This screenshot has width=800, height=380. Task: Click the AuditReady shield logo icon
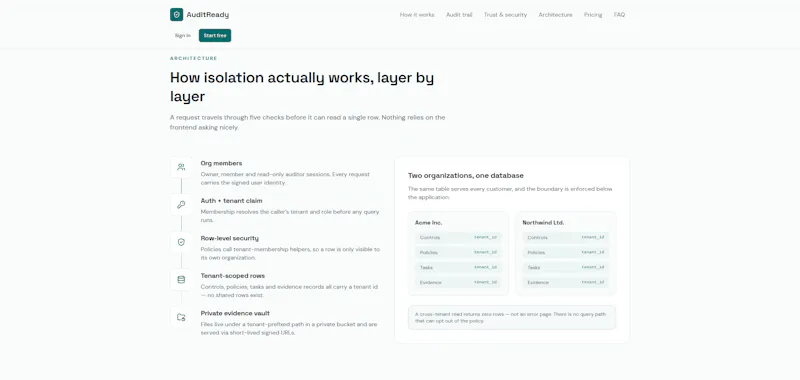(x=177, y=15)
